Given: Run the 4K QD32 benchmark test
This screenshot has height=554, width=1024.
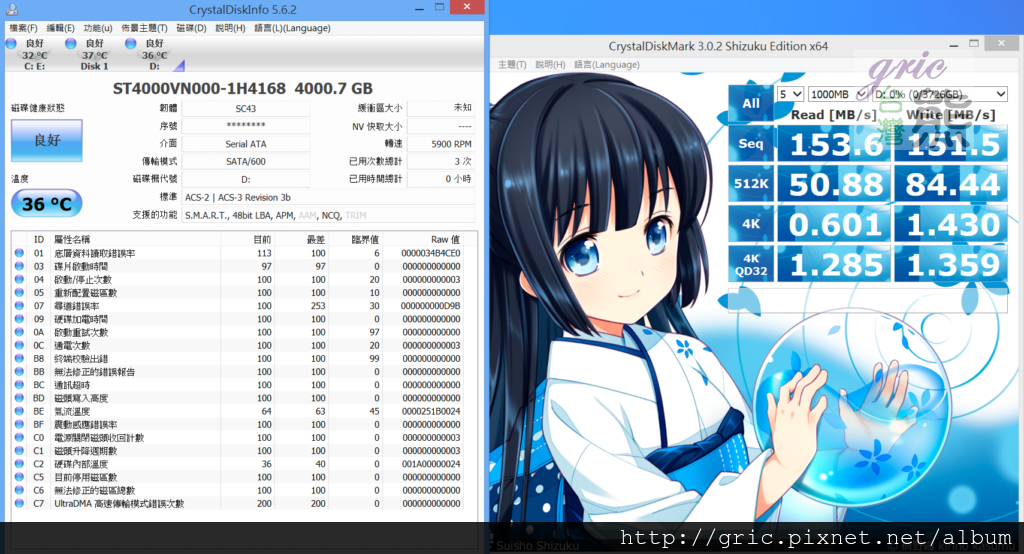Looking at the screenshot, I should 751,264.
